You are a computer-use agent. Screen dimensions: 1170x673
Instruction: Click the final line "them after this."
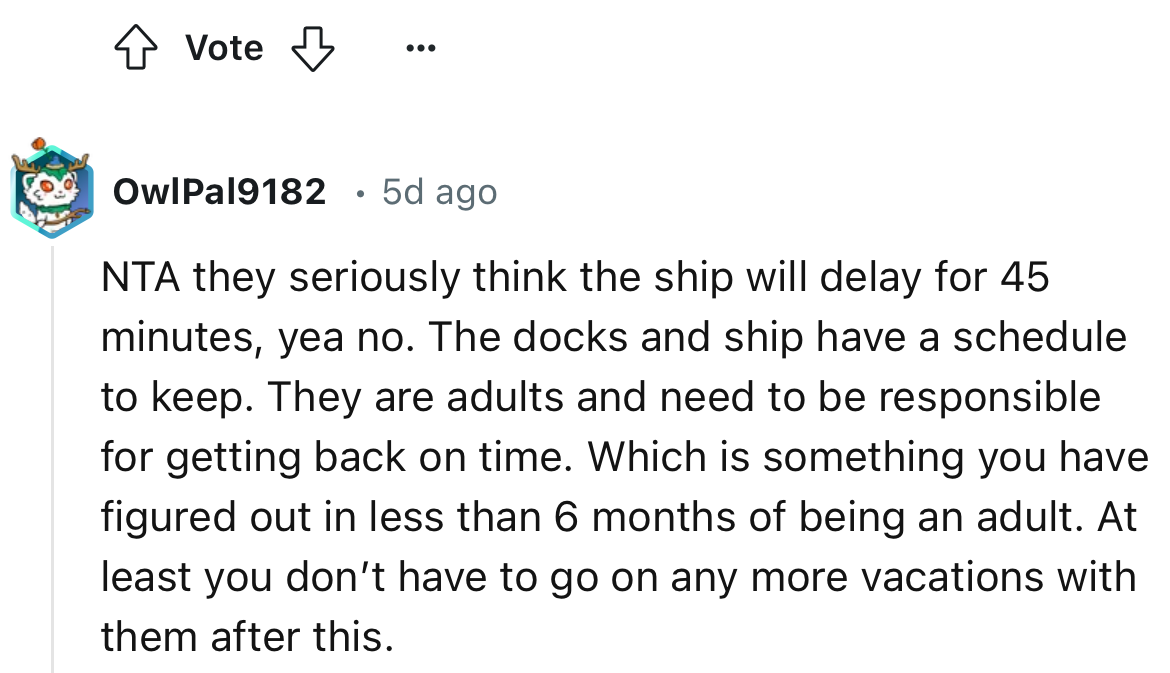[x=247, y=637]
